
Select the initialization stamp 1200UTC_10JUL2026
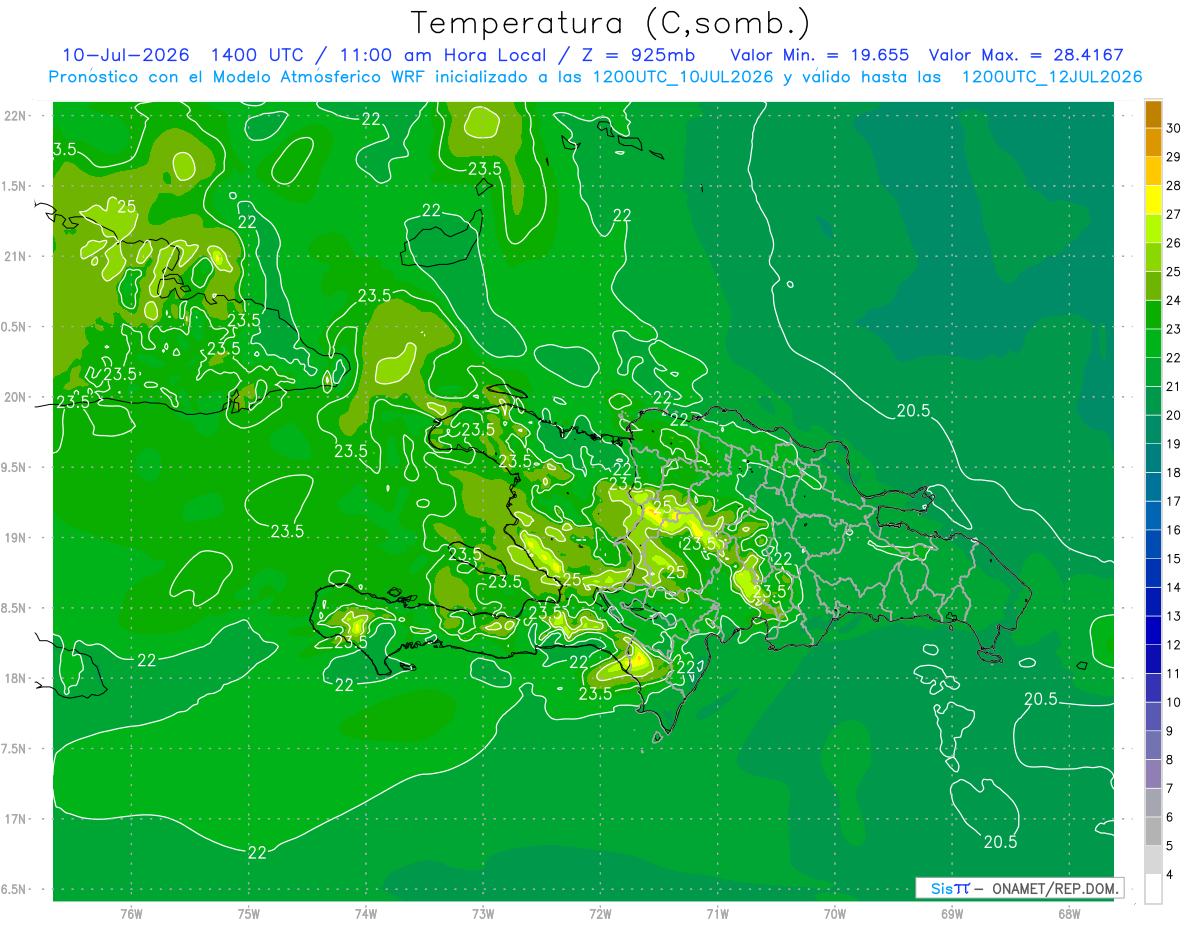683,77
